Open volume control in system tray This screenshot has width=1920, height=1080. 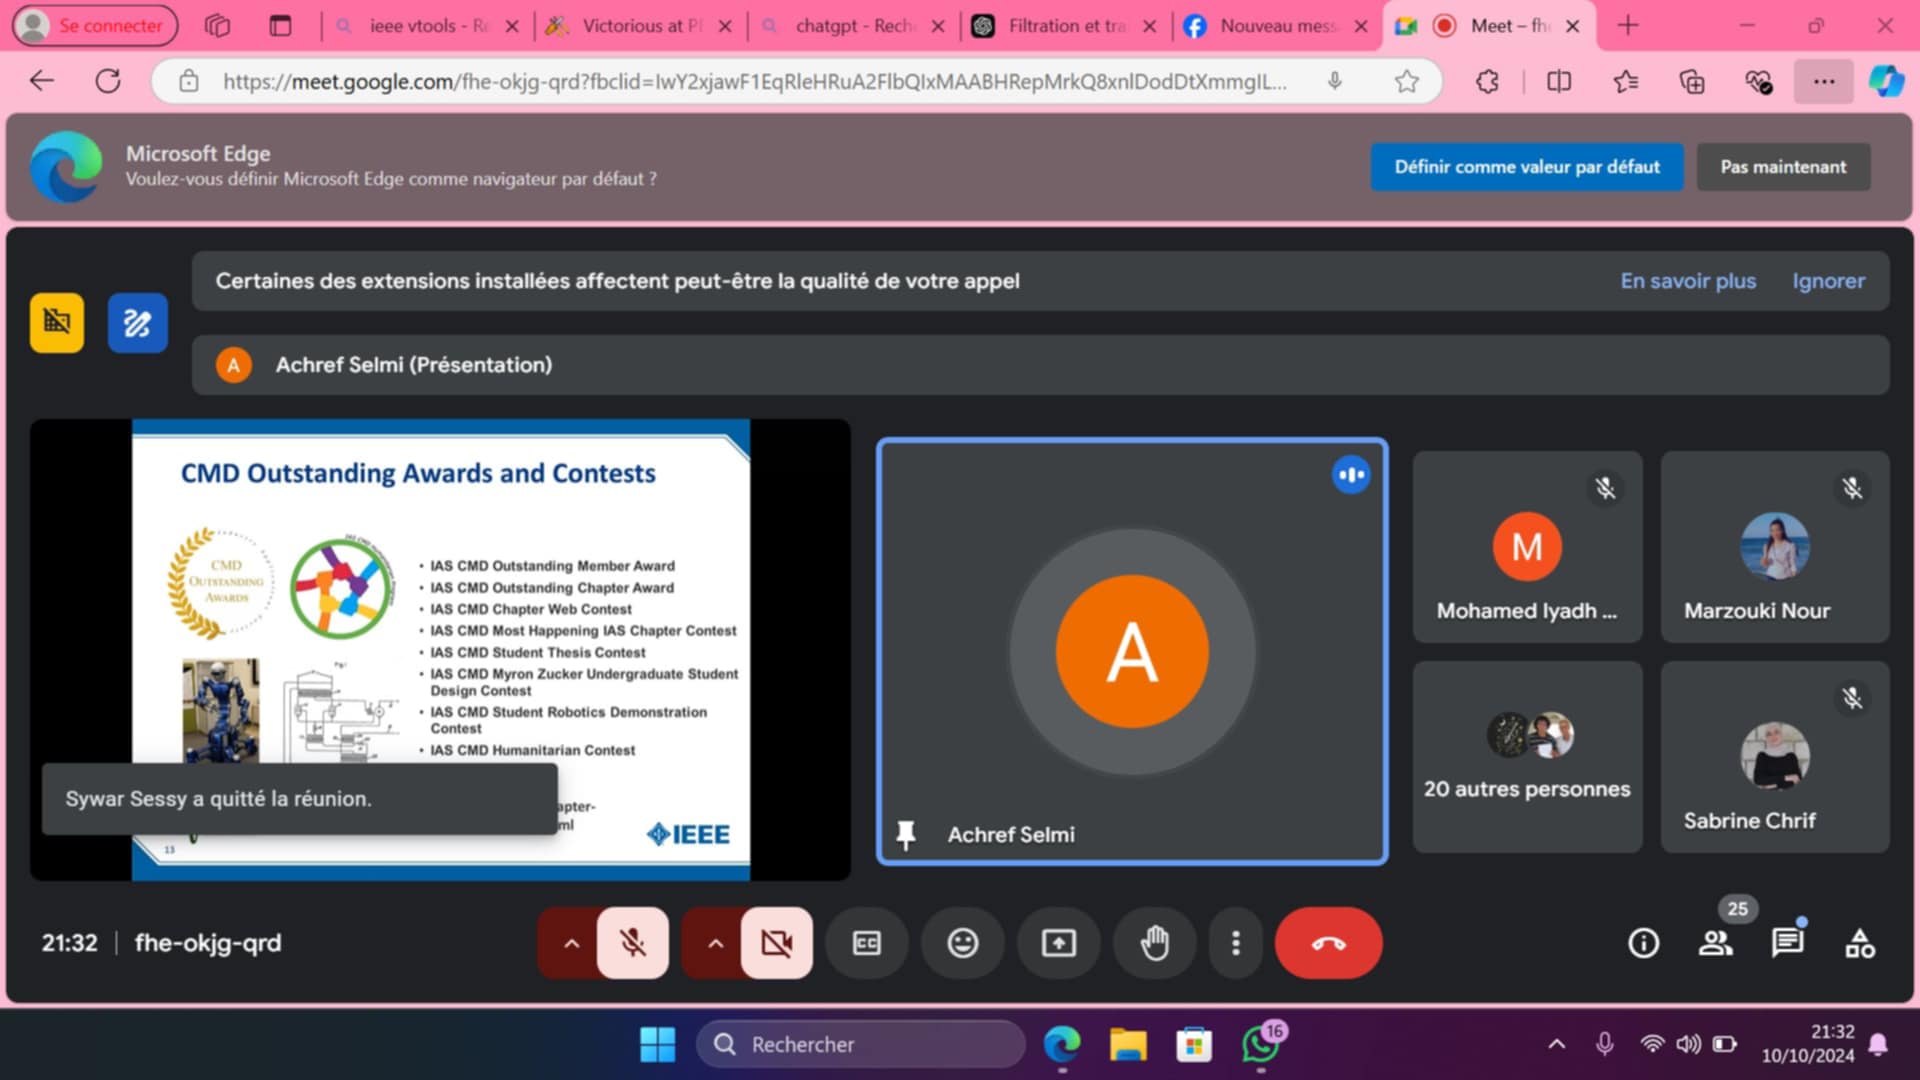click(x=1688, y=1045)
